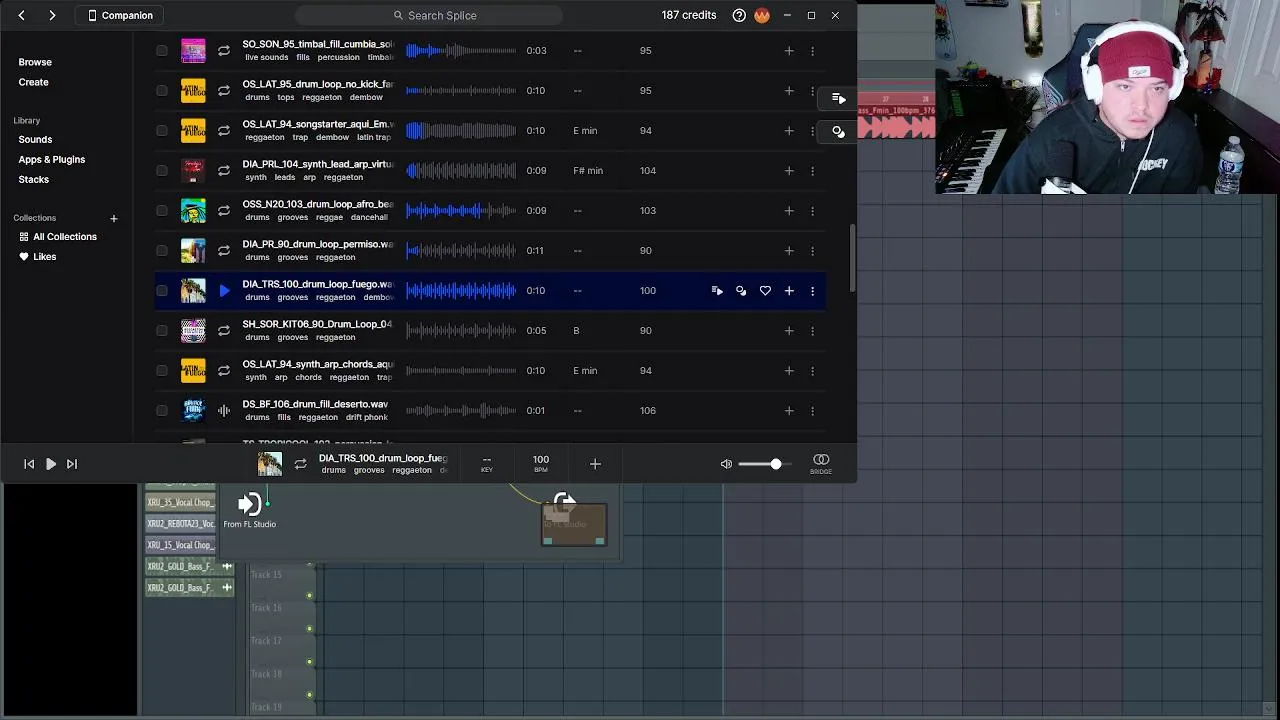This screenshot has height=720, width=1280.
Task: Check the box for OS_LAT_95_drum_loop_no_kick
Action: click(x=162, y=90)
